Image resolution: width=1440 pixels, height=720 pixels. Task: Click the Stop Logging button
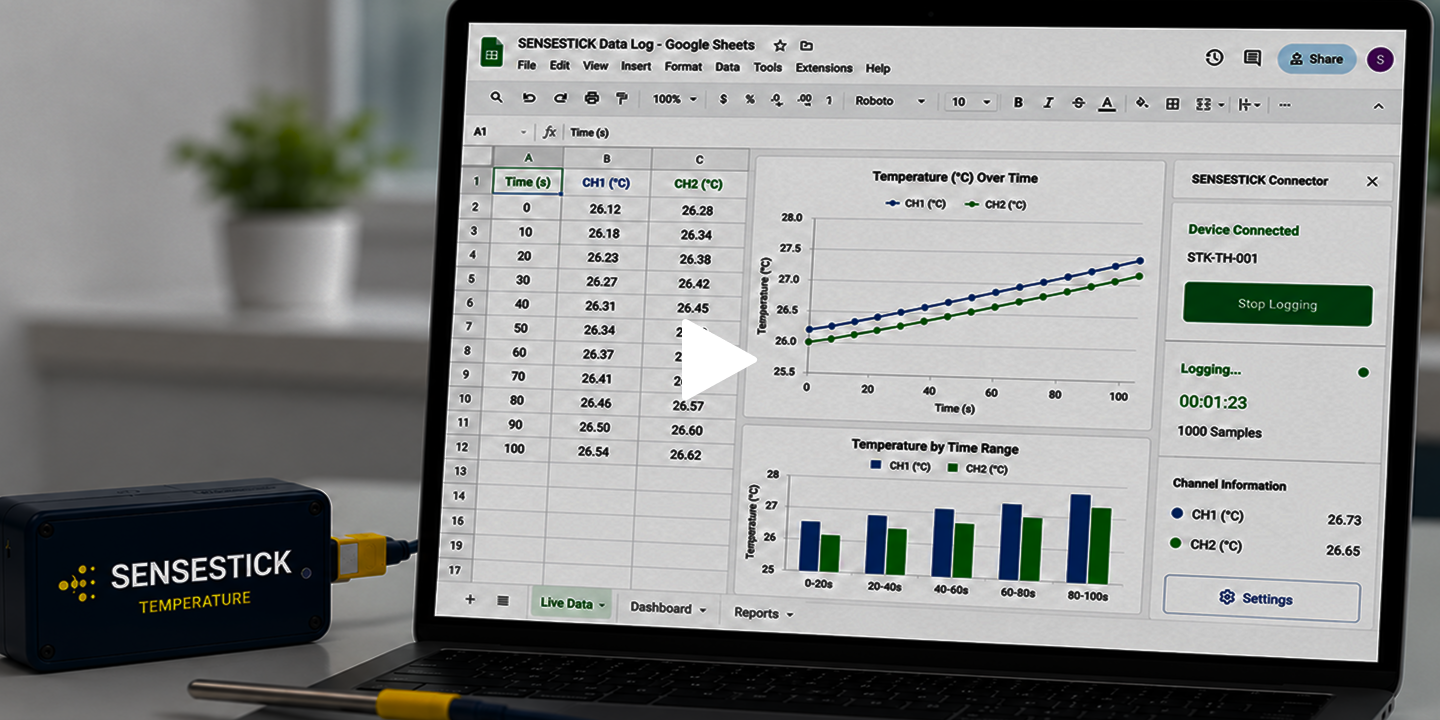(1278, 304)
